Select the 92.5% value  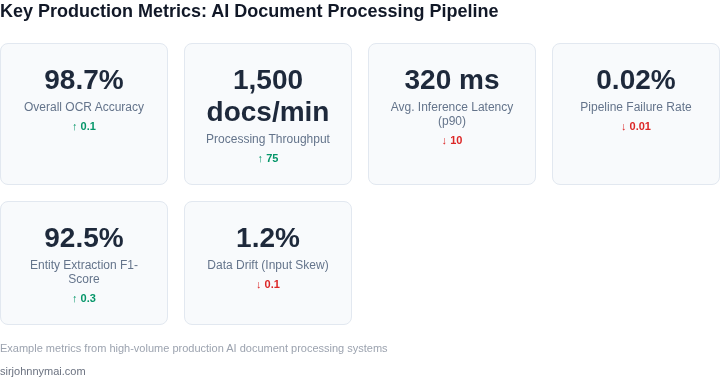(84, 237)
